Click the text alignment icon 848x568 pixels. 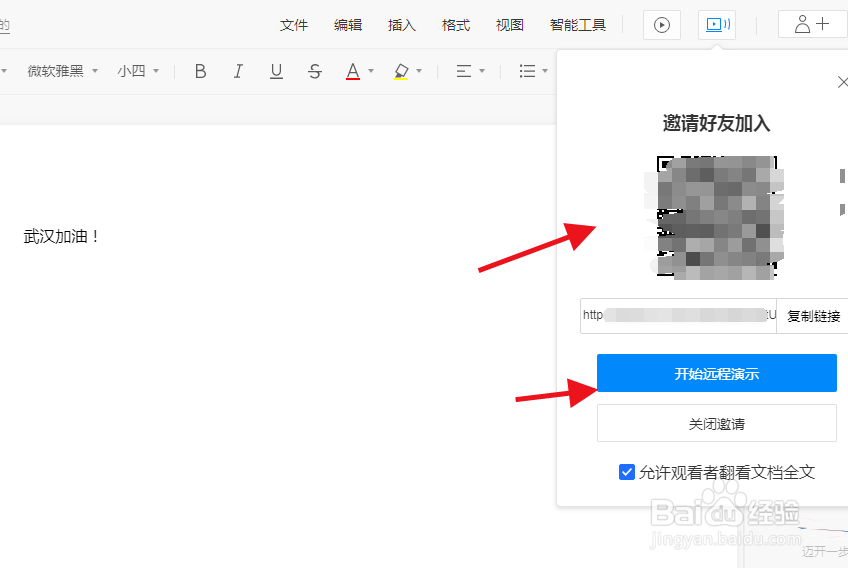point(463,71)
